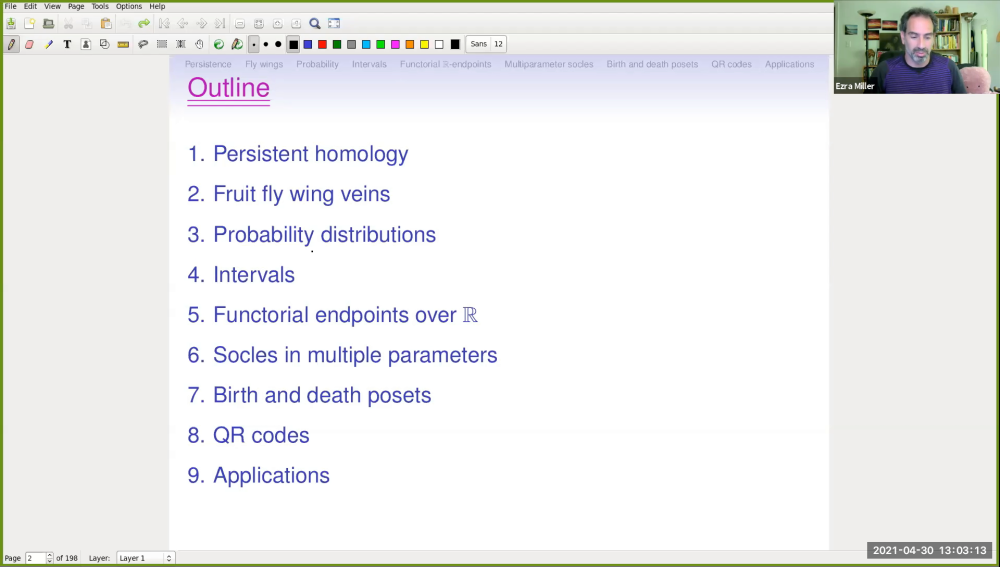Undo the last action
Image resolution: width=1000 pixels, height=567 pixels.
tap(126, 24)
